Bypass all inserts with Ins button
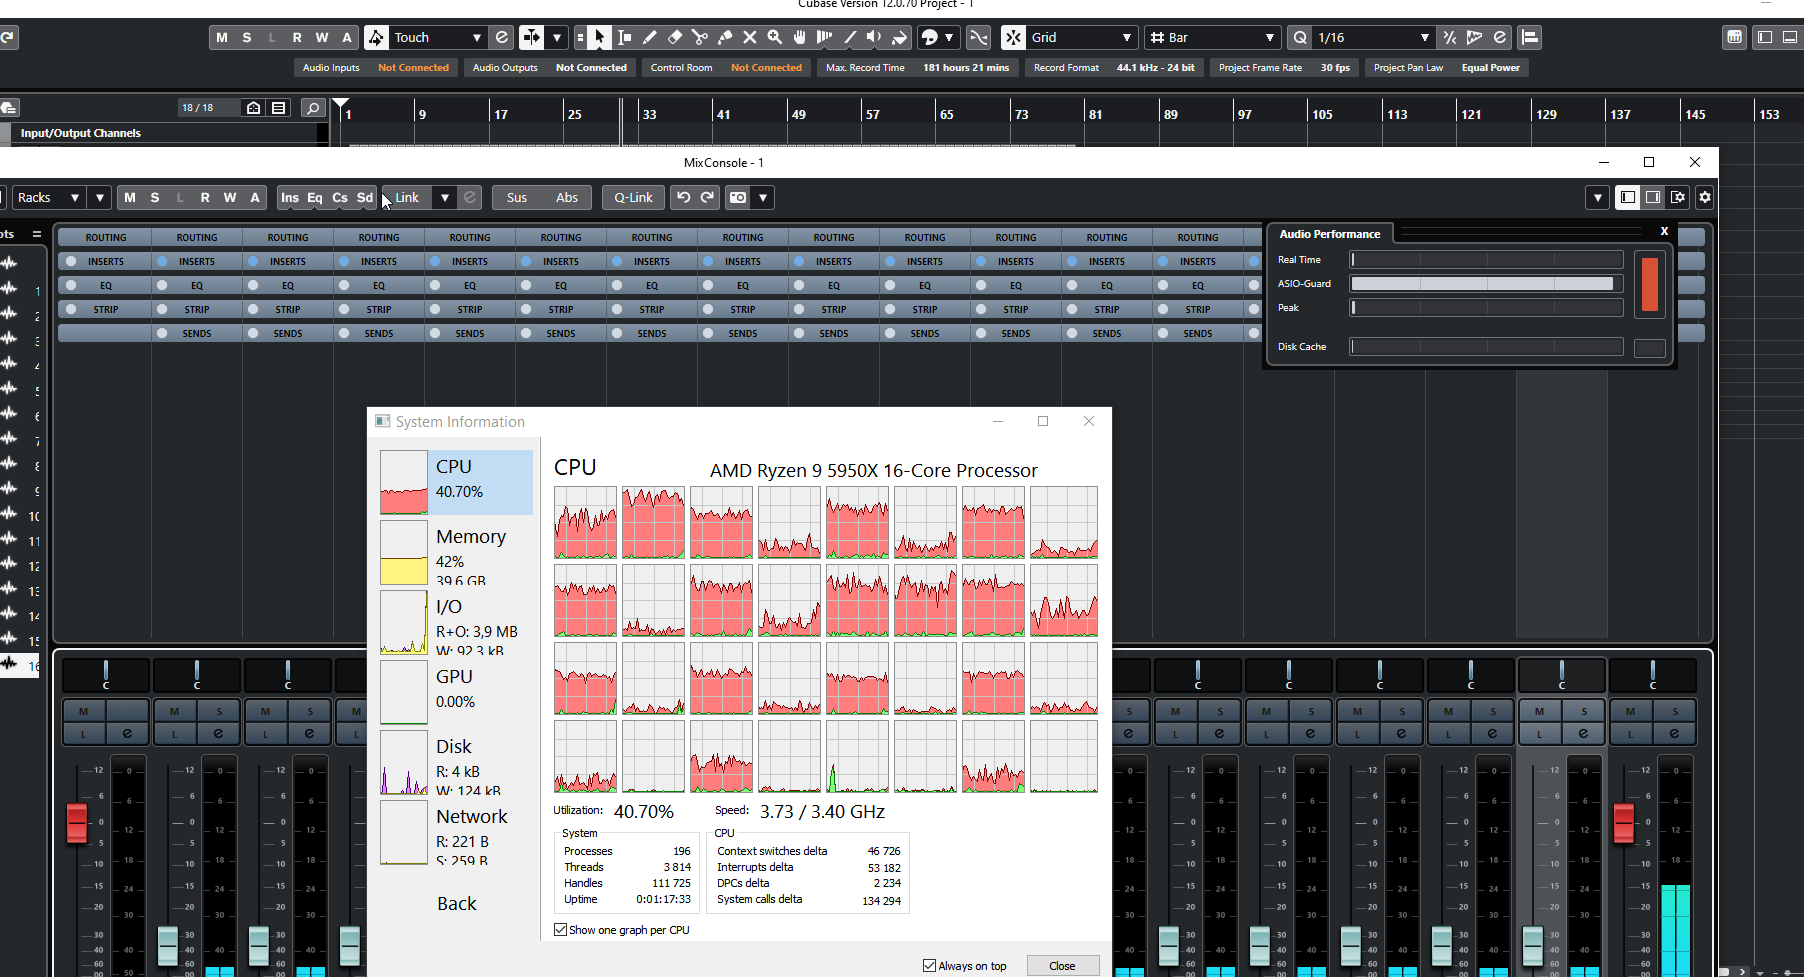This screenshot has height=977, width=1804. pyautogui.click(x=290, y=198)
